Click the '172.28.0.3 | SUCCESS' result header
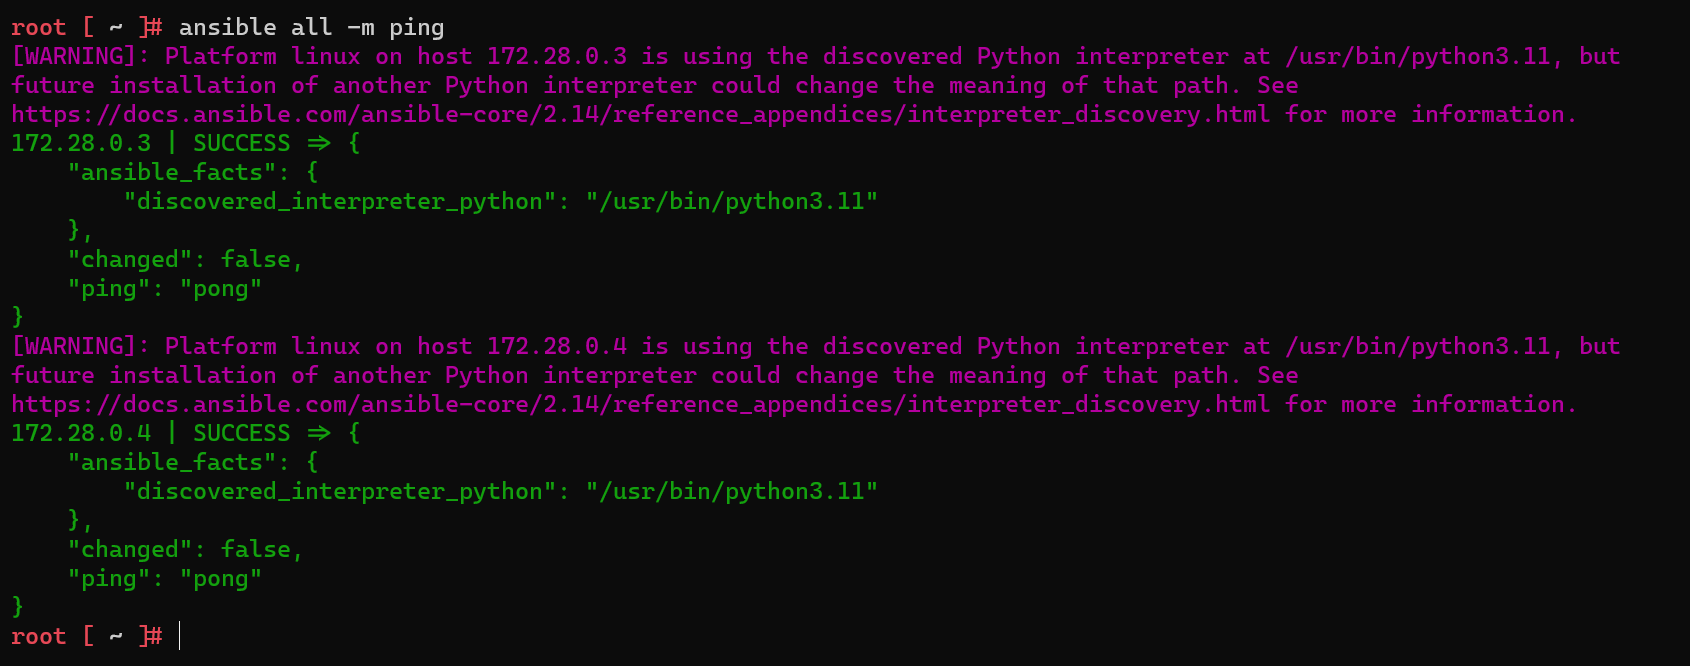 pos(150,144)
